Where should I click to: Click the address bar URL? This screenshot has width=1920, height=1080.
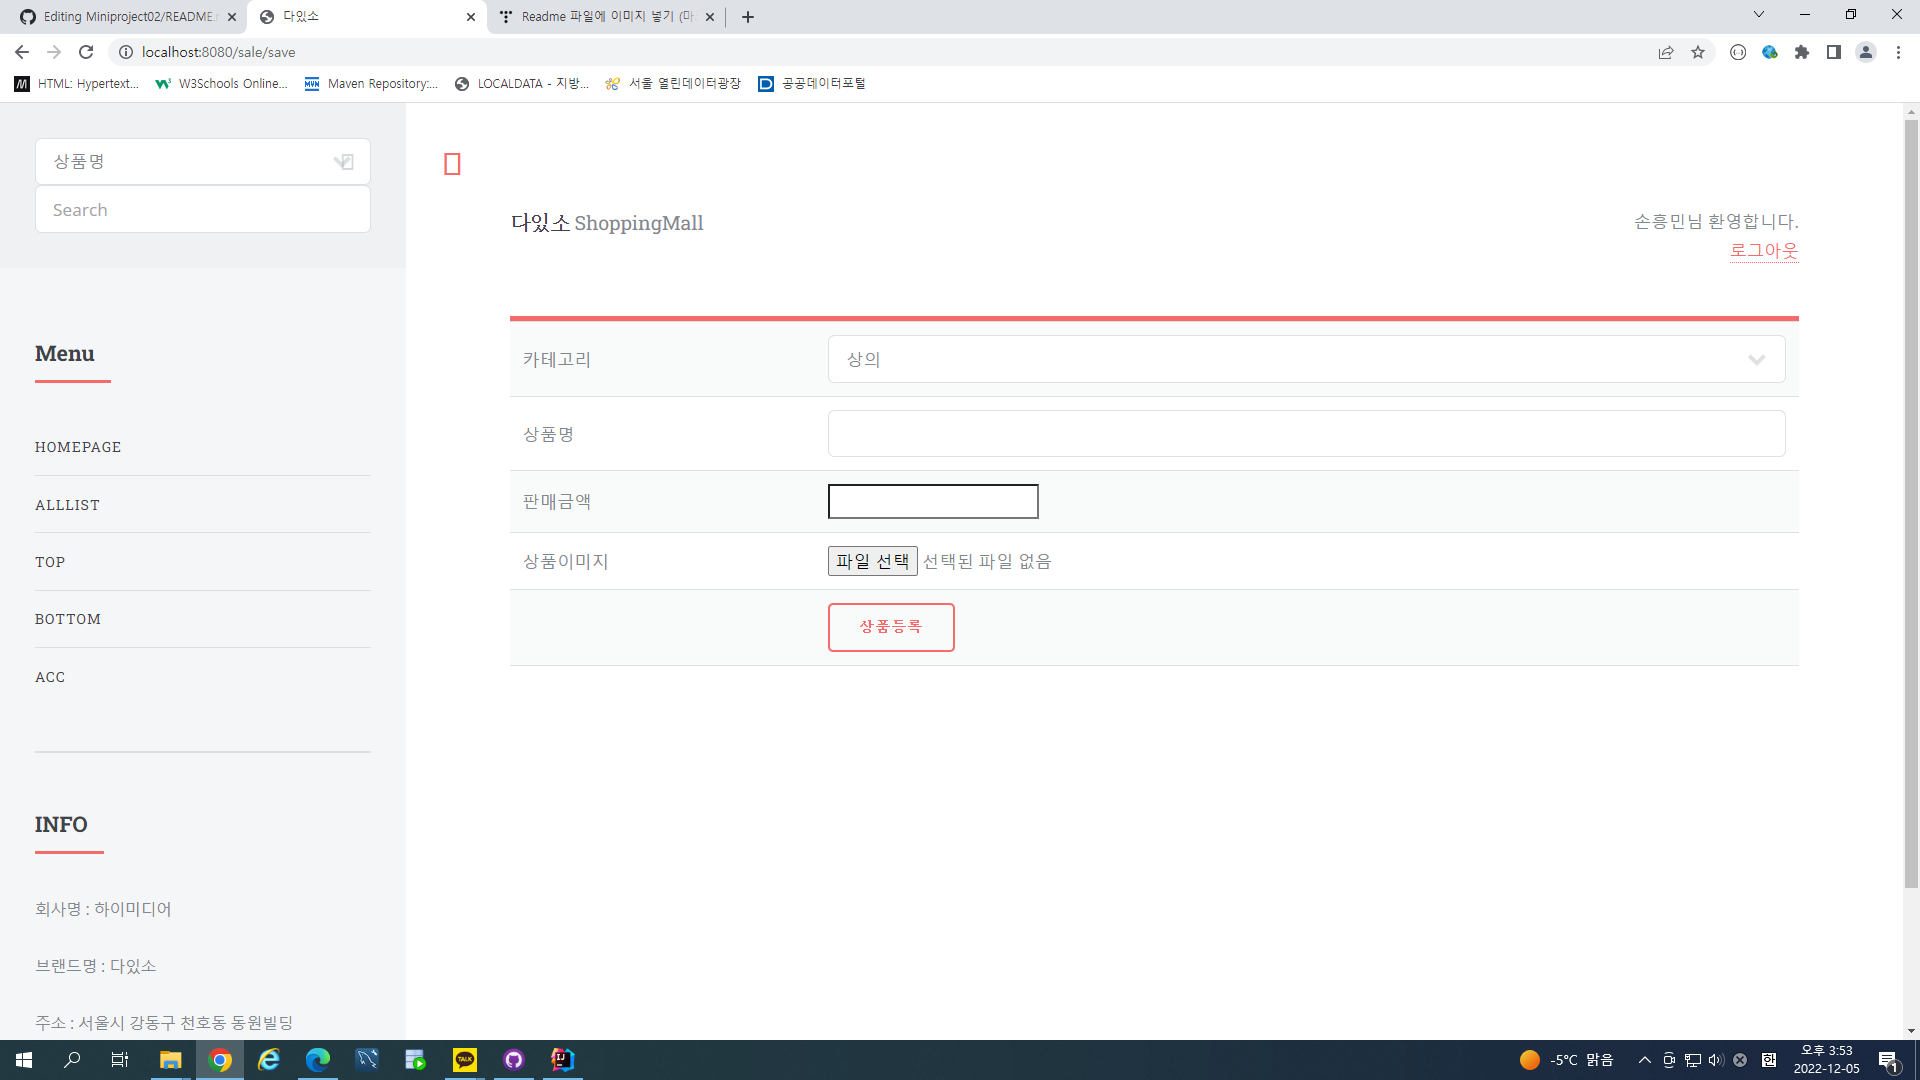[x=218, y=52]
